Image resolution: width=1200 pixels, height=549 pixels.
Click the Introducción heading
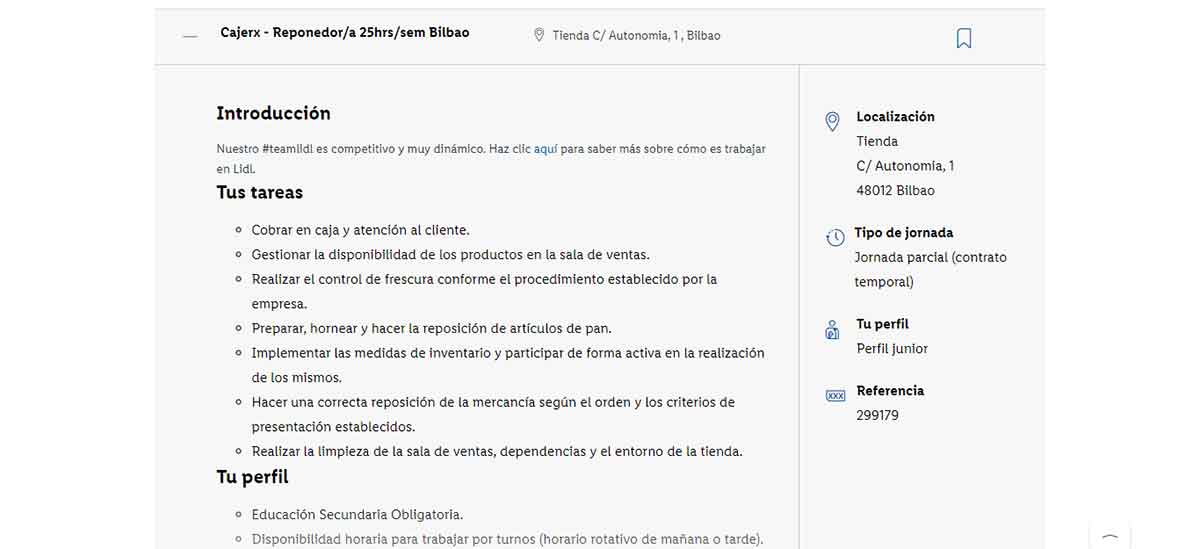pos(273,113)
